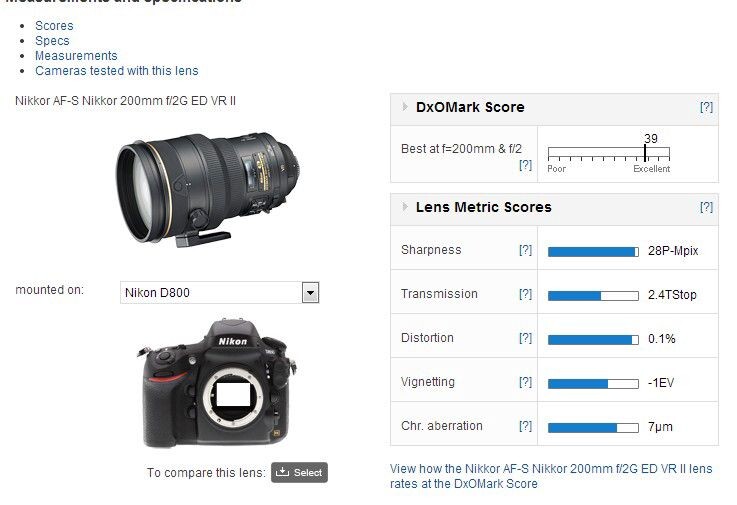Screen dimensions: 737x505
Task: Open the mounted-on camera dropdown arrow
Action: 310,292
